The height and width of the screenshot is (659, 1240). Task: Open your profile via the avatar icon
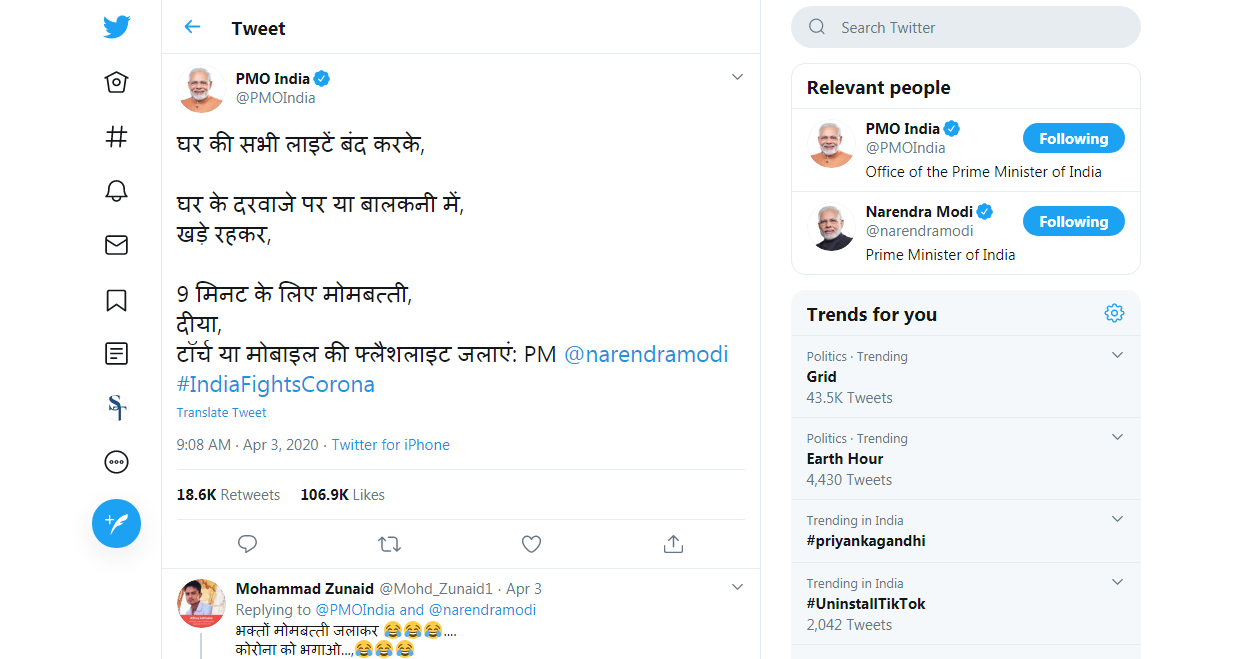(x=116, y=408)
